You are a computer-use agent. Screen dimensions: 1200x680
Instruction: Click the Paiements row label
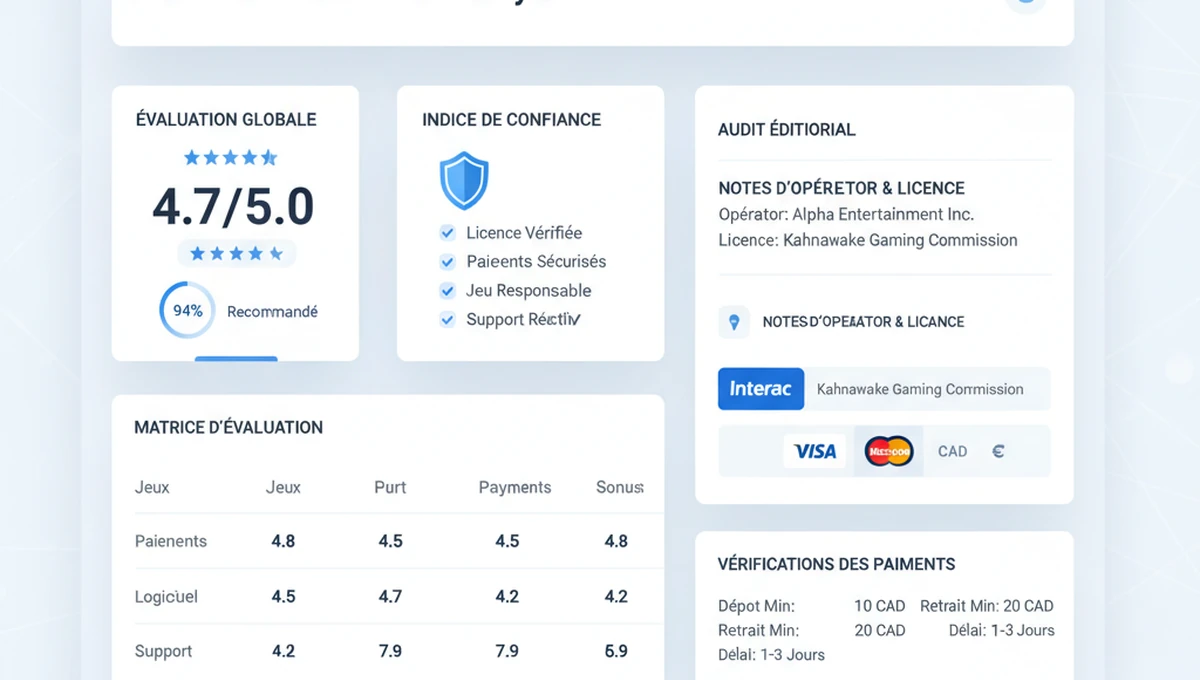click(x=171, y=541)
